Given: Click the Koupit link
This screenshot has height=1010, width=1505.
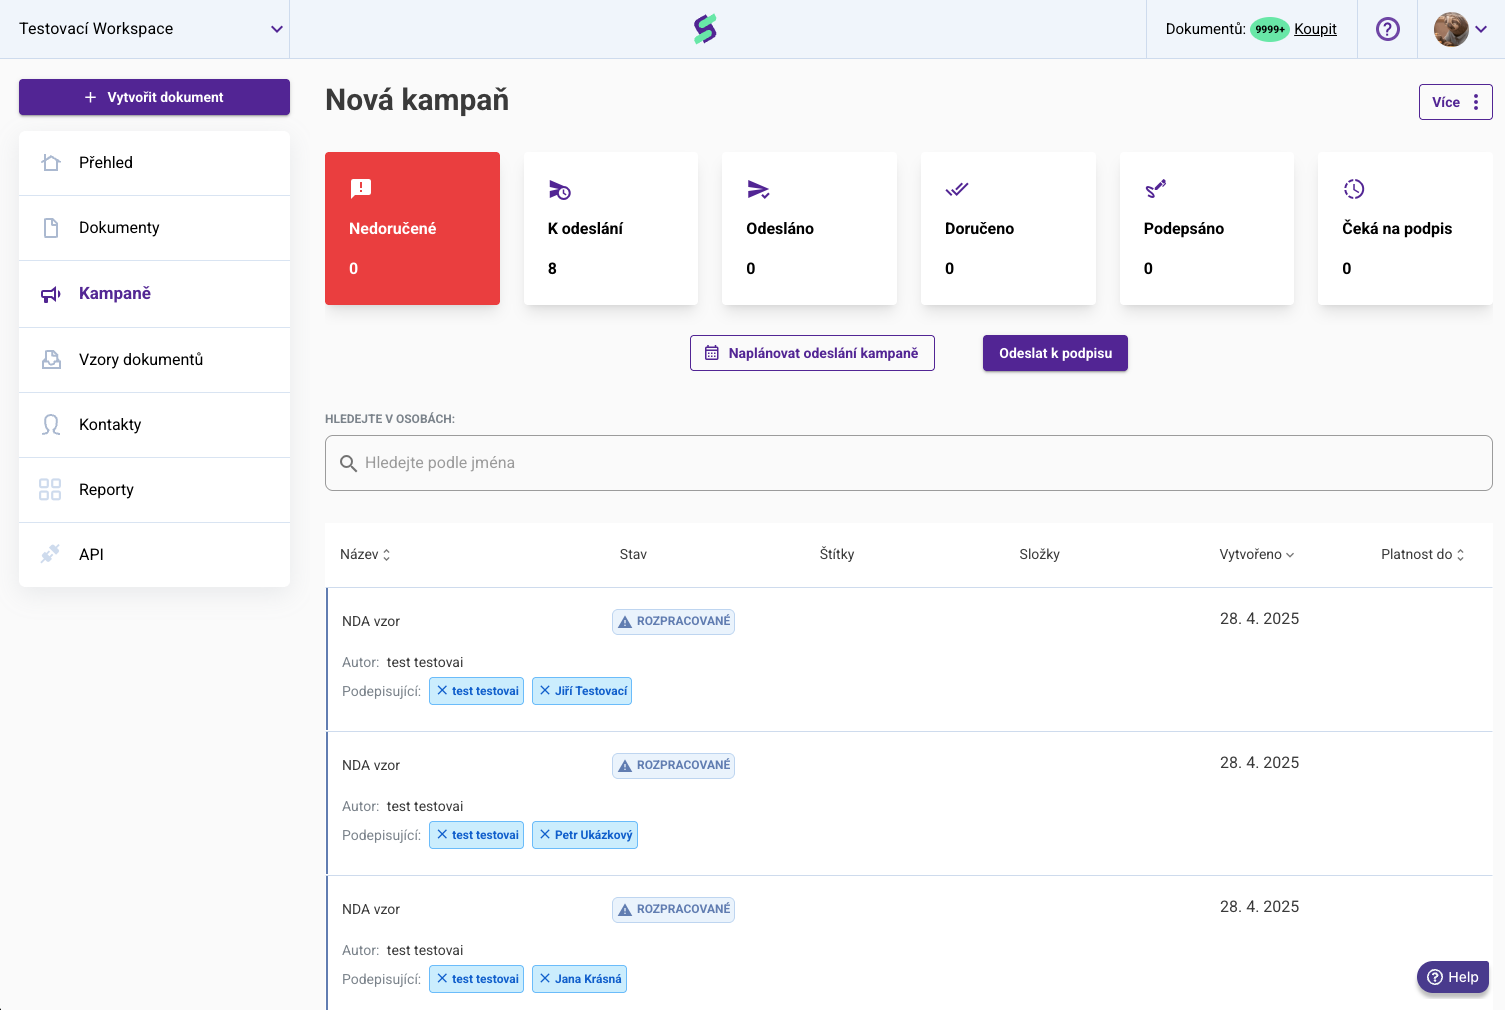Looking at the screenshot, I should pos(1315,29).
